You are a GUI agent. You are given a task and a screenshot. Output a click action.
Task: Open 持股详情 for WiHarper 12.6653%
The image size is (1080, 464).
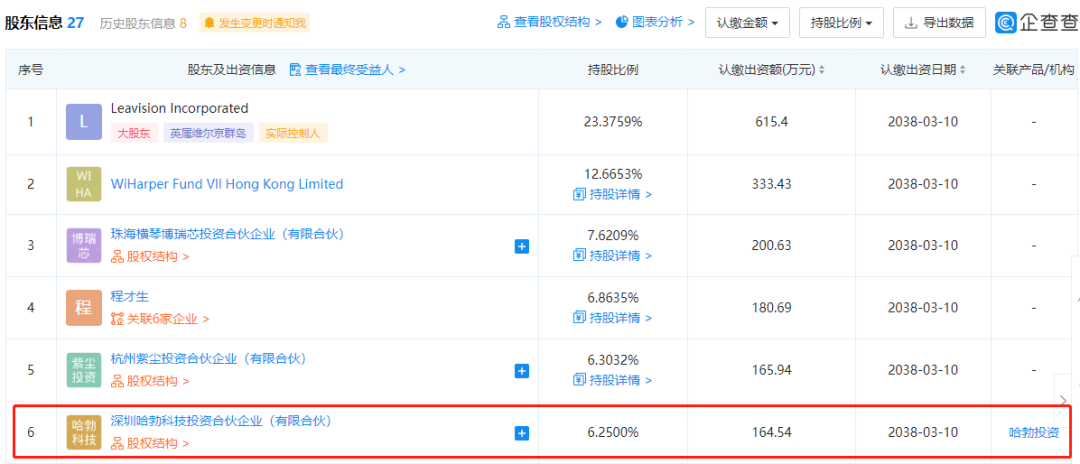(x=612, y=194)
